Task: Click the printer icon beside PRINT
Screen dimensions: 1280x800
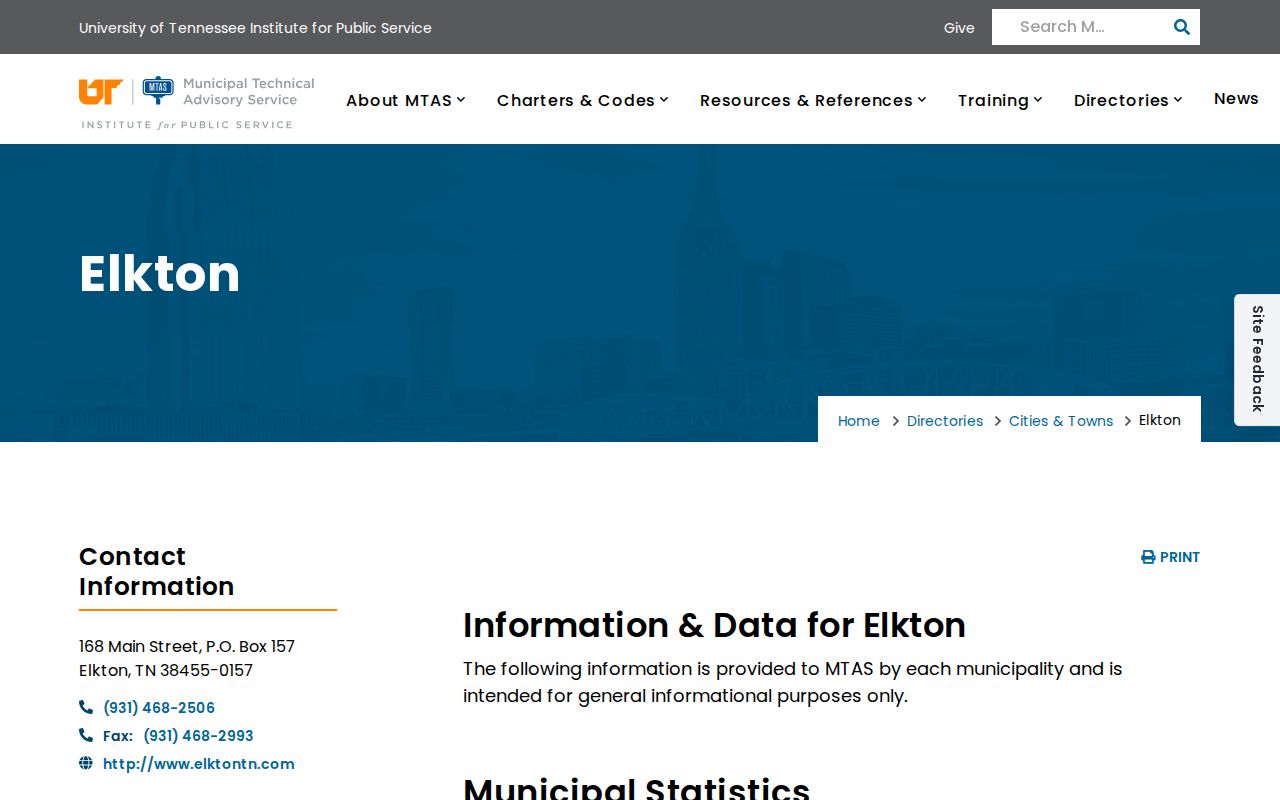Action: tap(1148, 557)
